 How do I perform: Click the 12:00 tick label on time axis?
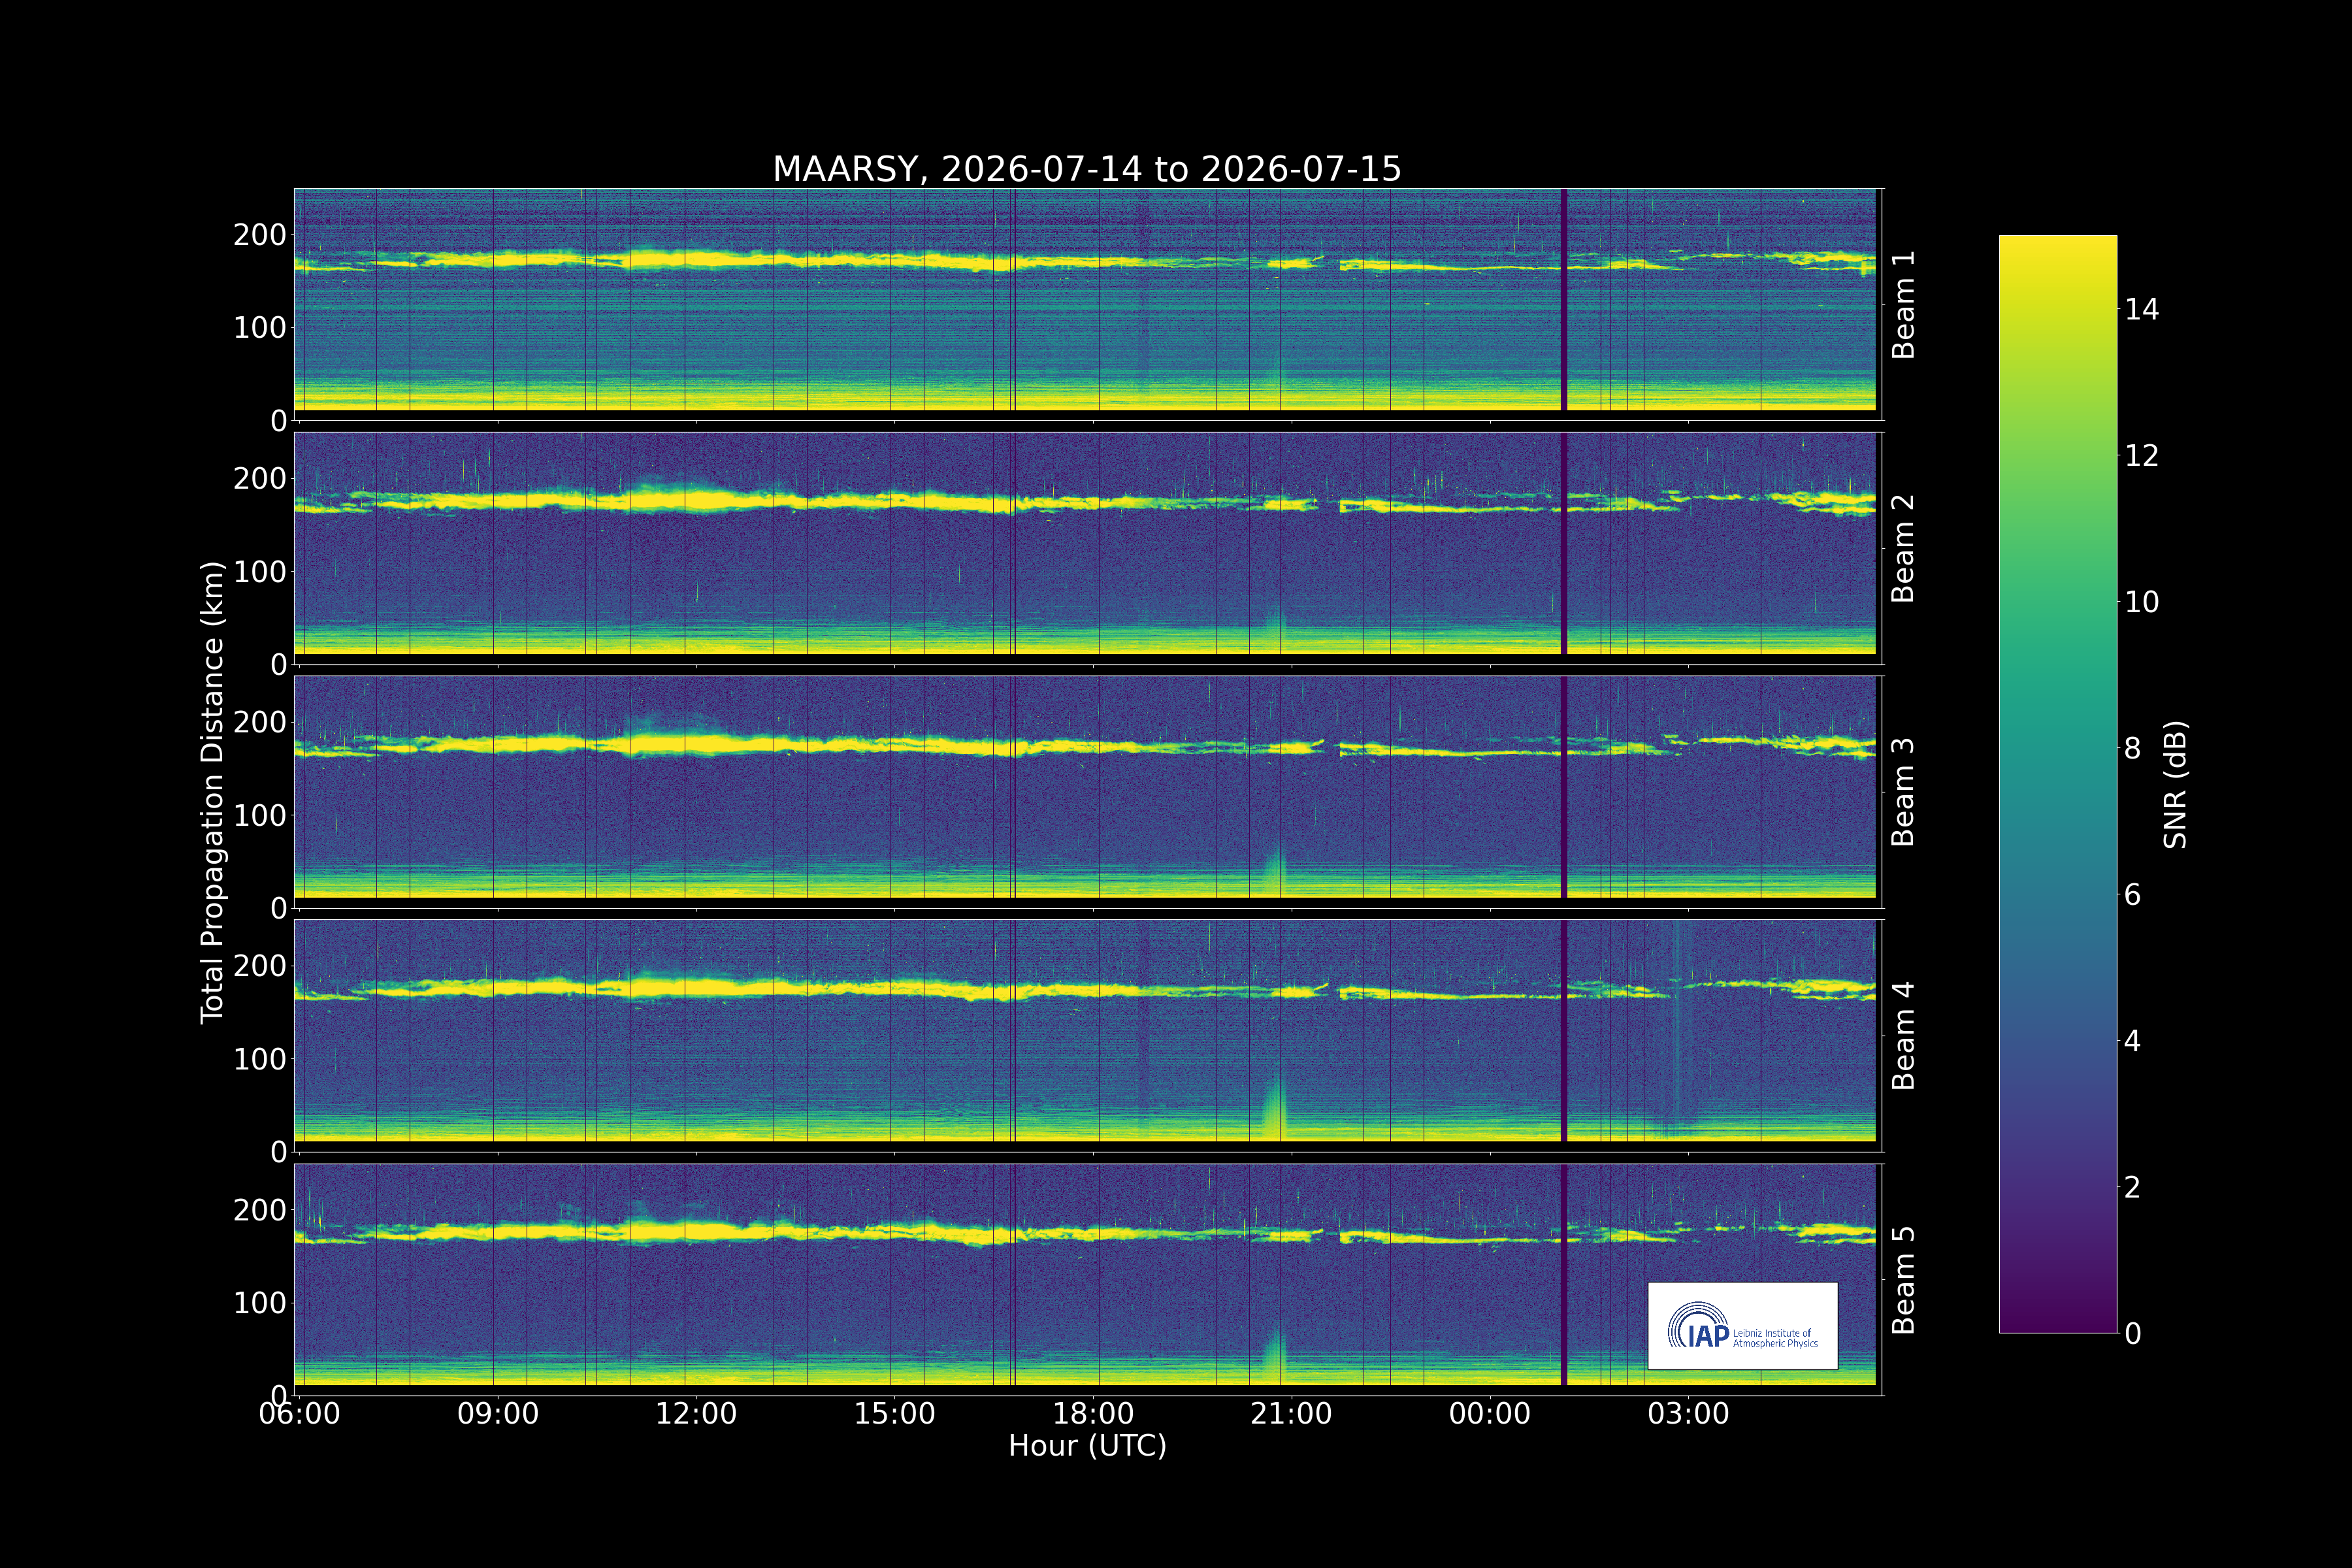(696, 1414)
